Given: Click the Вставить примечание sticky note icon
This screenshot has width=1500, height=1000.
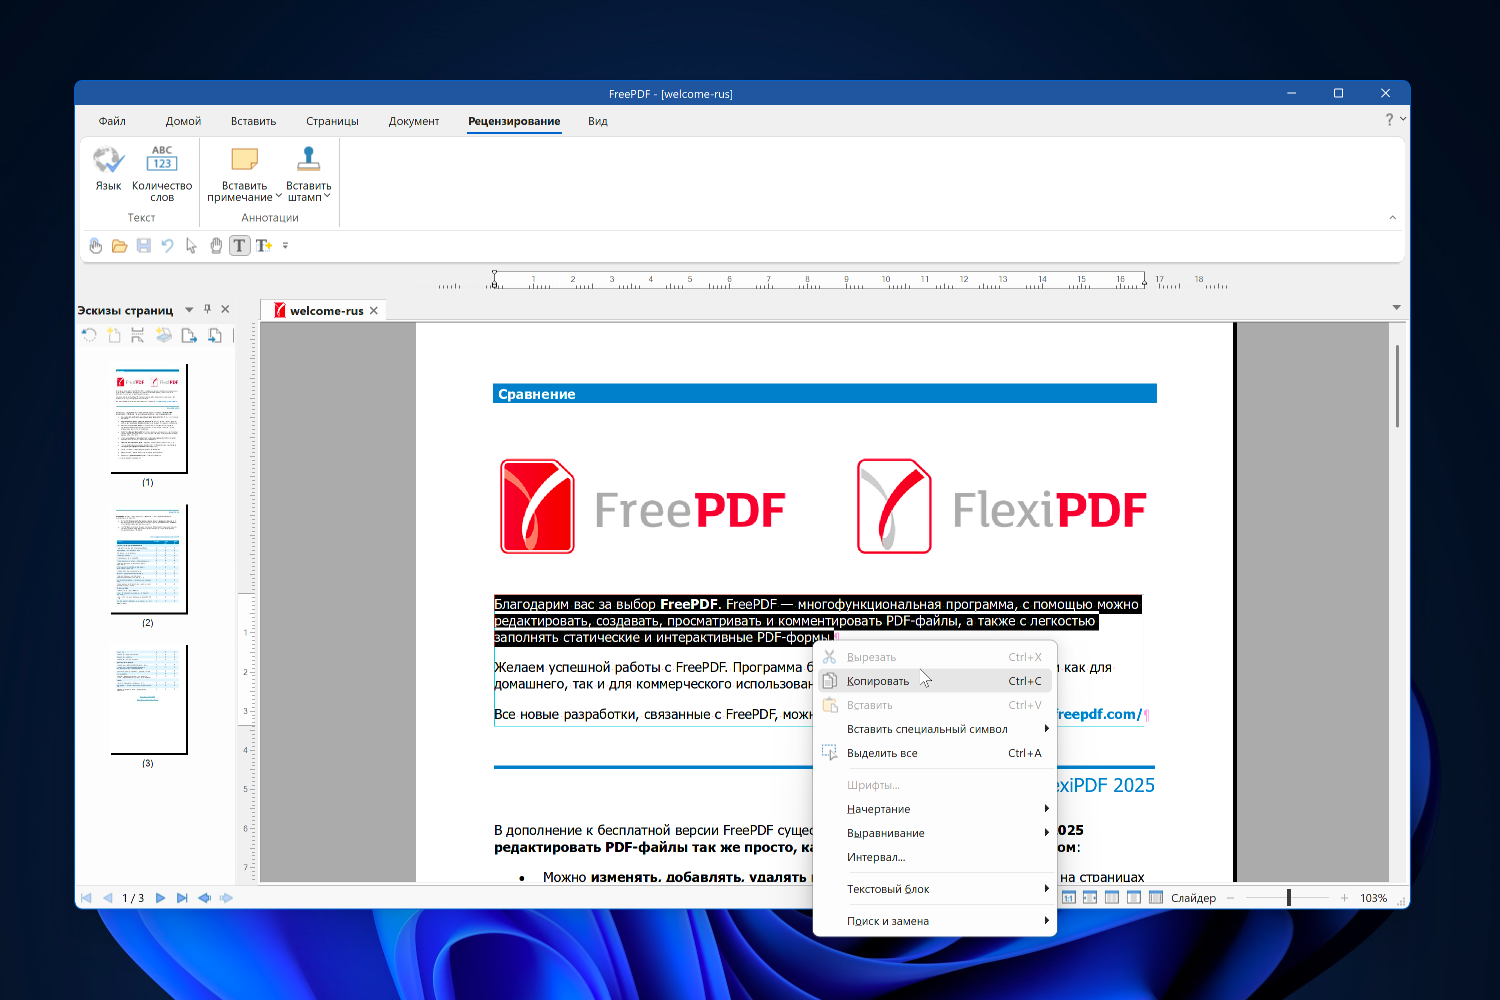Looking at the screenshot, I should pyautogui.click(x=245, y=160).
